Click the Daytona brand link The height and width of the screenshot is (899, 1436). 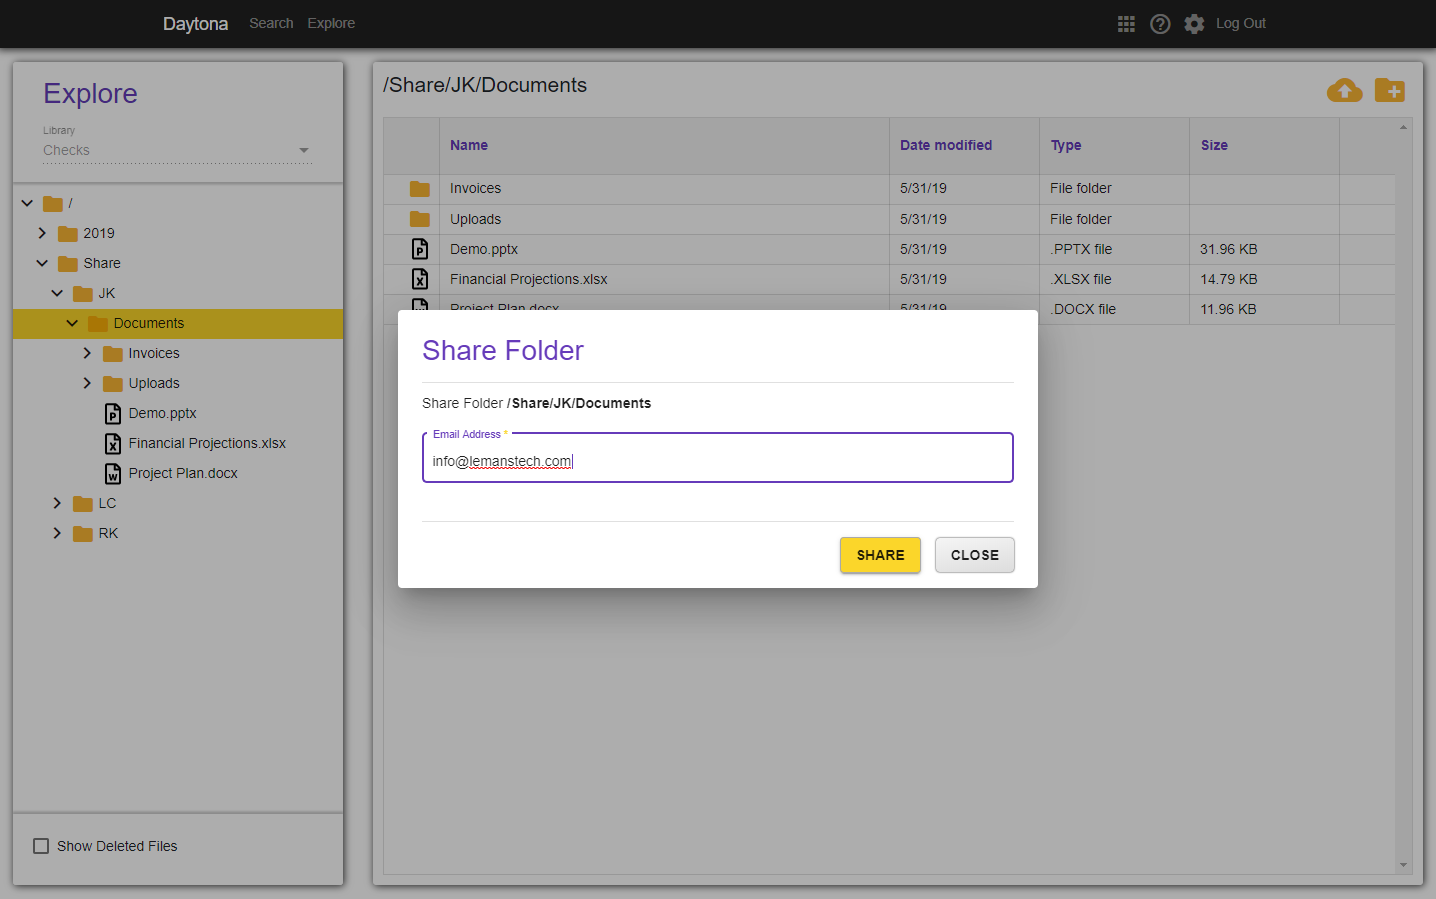tap(195, 23)
